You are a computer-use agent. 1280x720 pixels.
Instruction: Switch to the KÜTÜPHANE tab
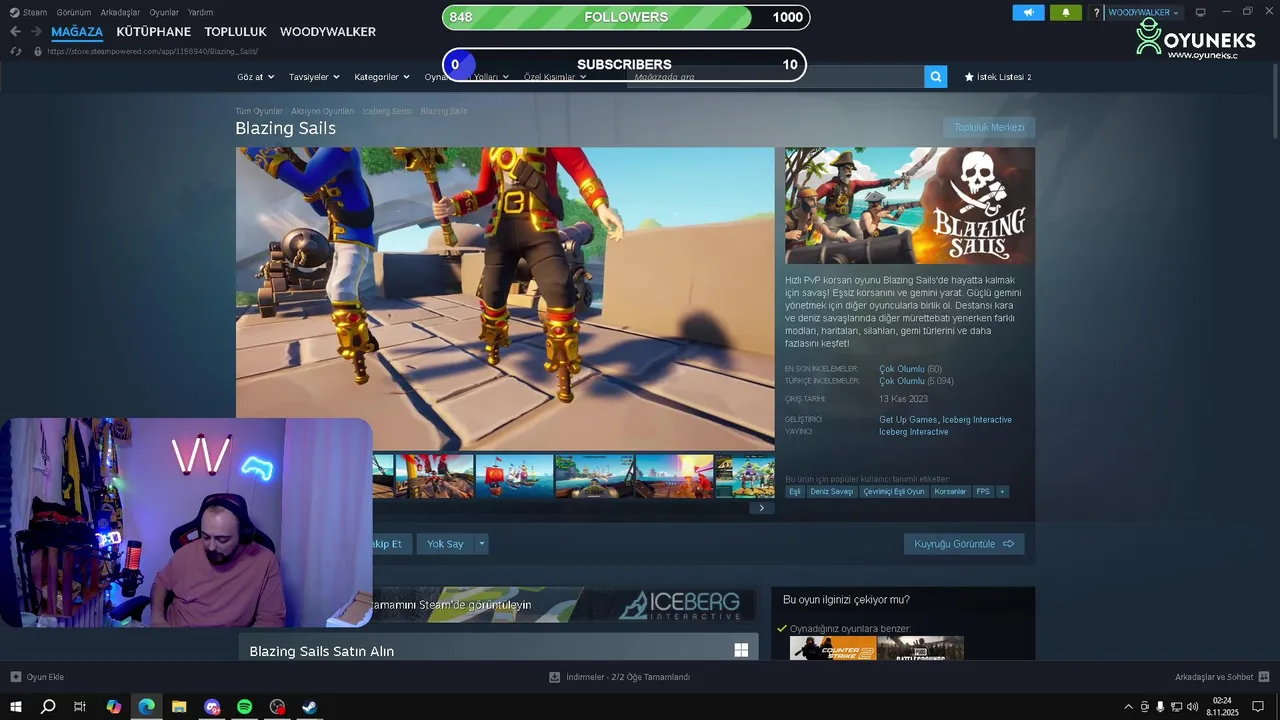point(153,32)
